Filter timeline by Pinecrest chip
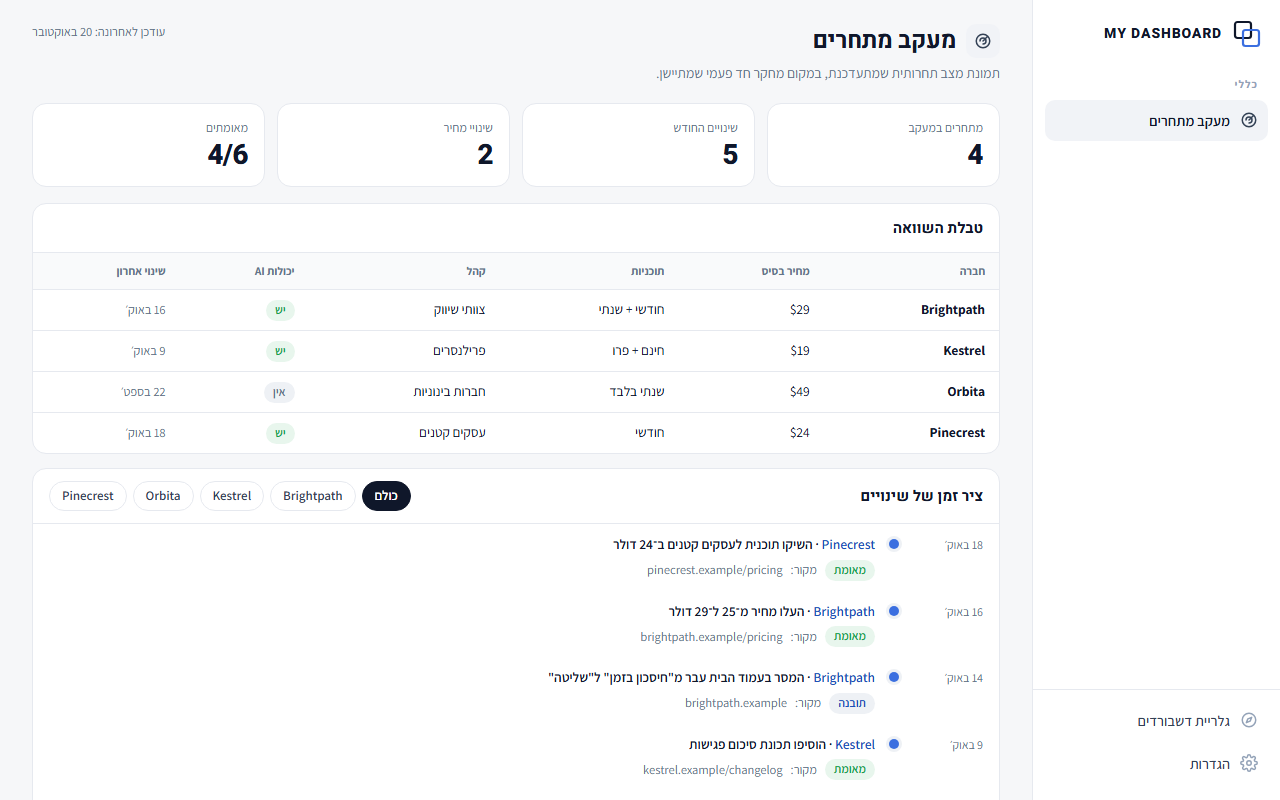The height and width of the screenshot is (800, 1280). tap(88, 496)
